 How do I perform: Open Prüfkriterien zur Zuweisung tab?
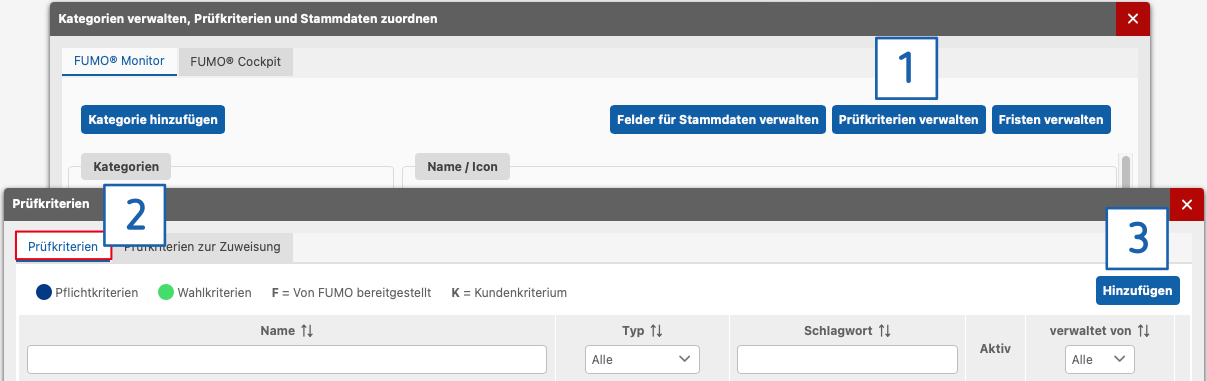click(x=202, y=246)
